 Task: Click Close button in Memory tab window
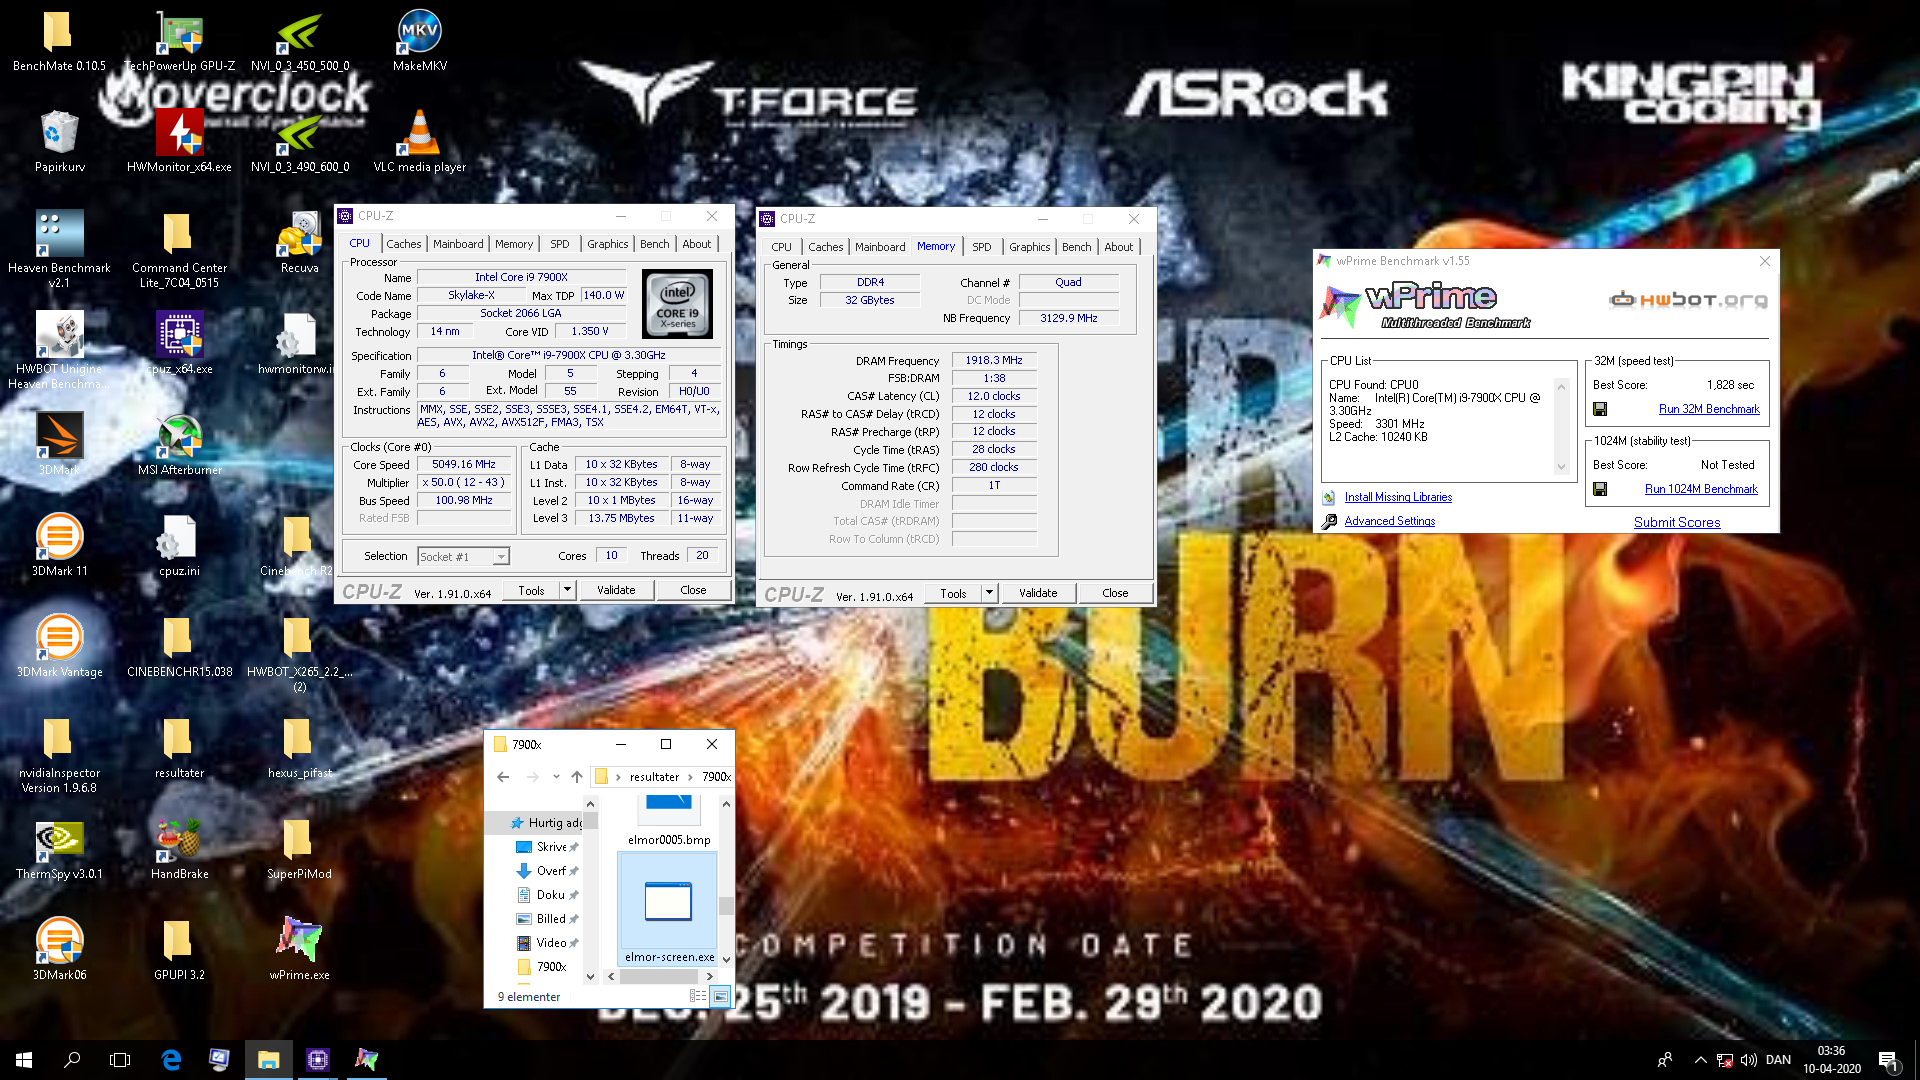pyautogui.click(x=1115, y=593)
